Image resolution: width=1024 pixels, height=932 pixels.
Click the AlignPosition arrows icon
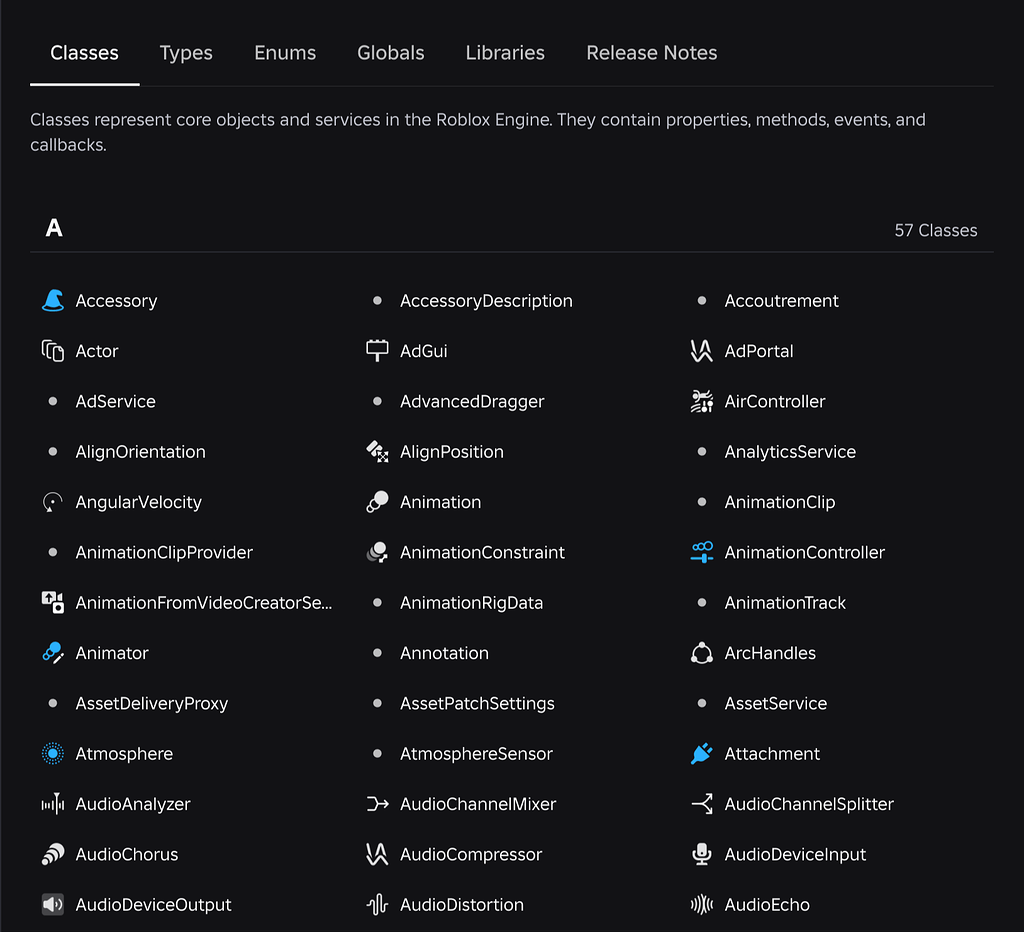(377, 452)
